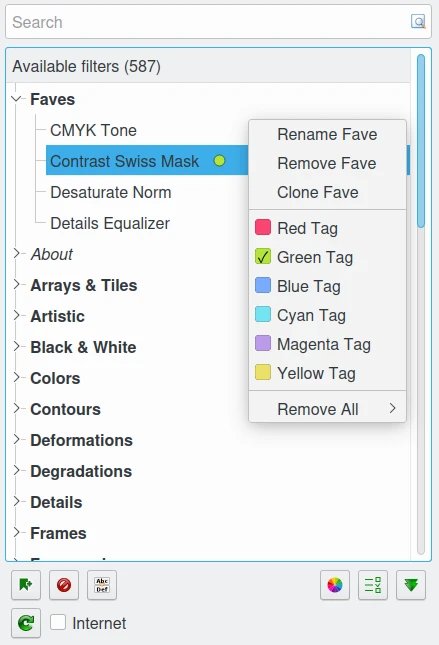Expand the Artistic category
Screen dimensions: 439x645
point(16,316)
